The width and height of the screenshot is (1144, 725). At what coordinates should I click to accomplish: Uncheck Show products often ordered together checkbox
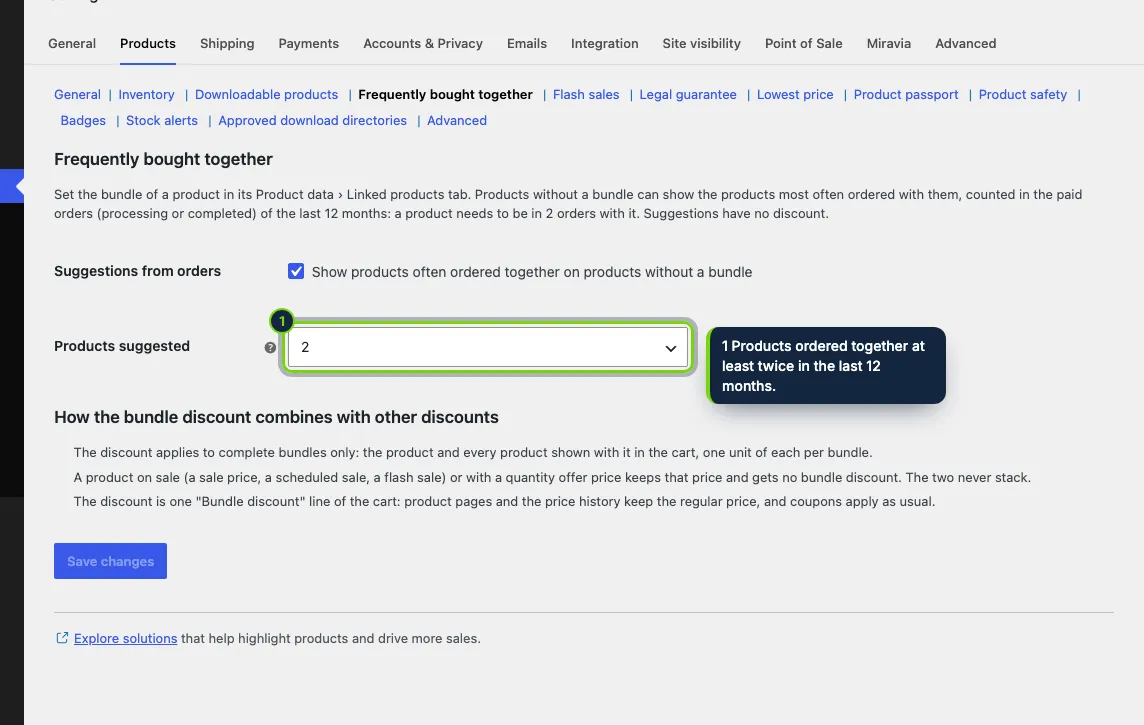[295, 271]
